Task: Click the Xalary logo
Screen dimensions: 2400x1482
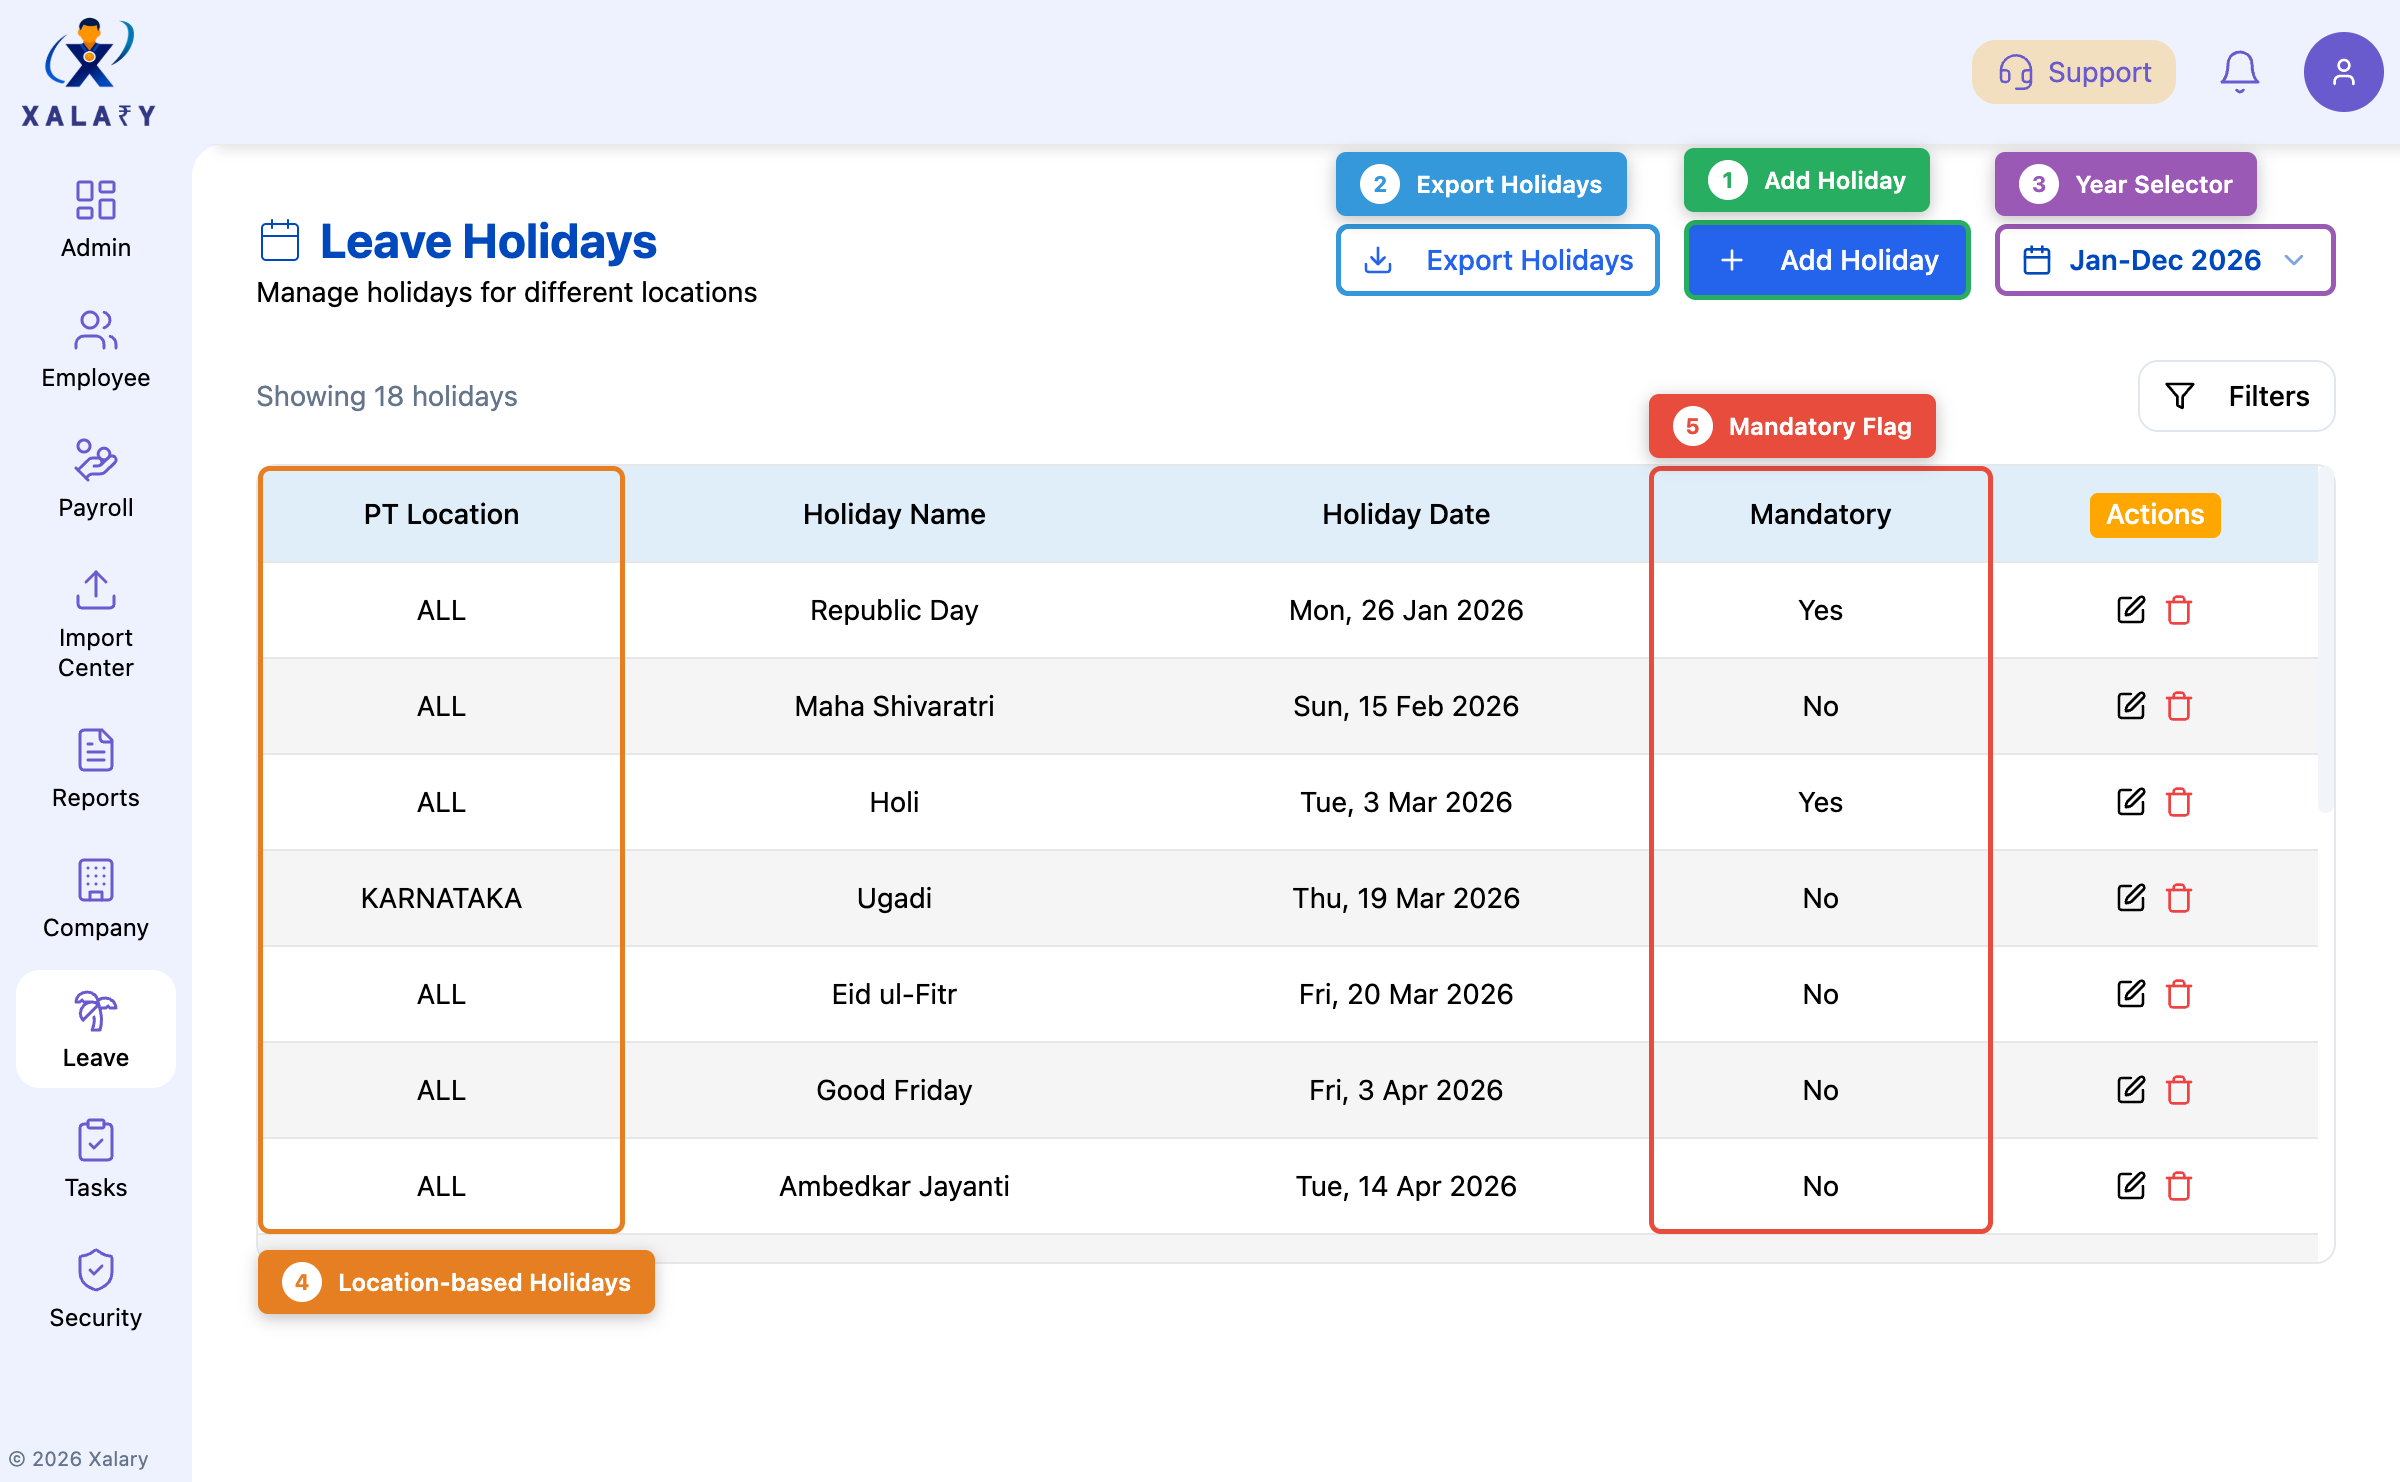Action: coord(88,68)
